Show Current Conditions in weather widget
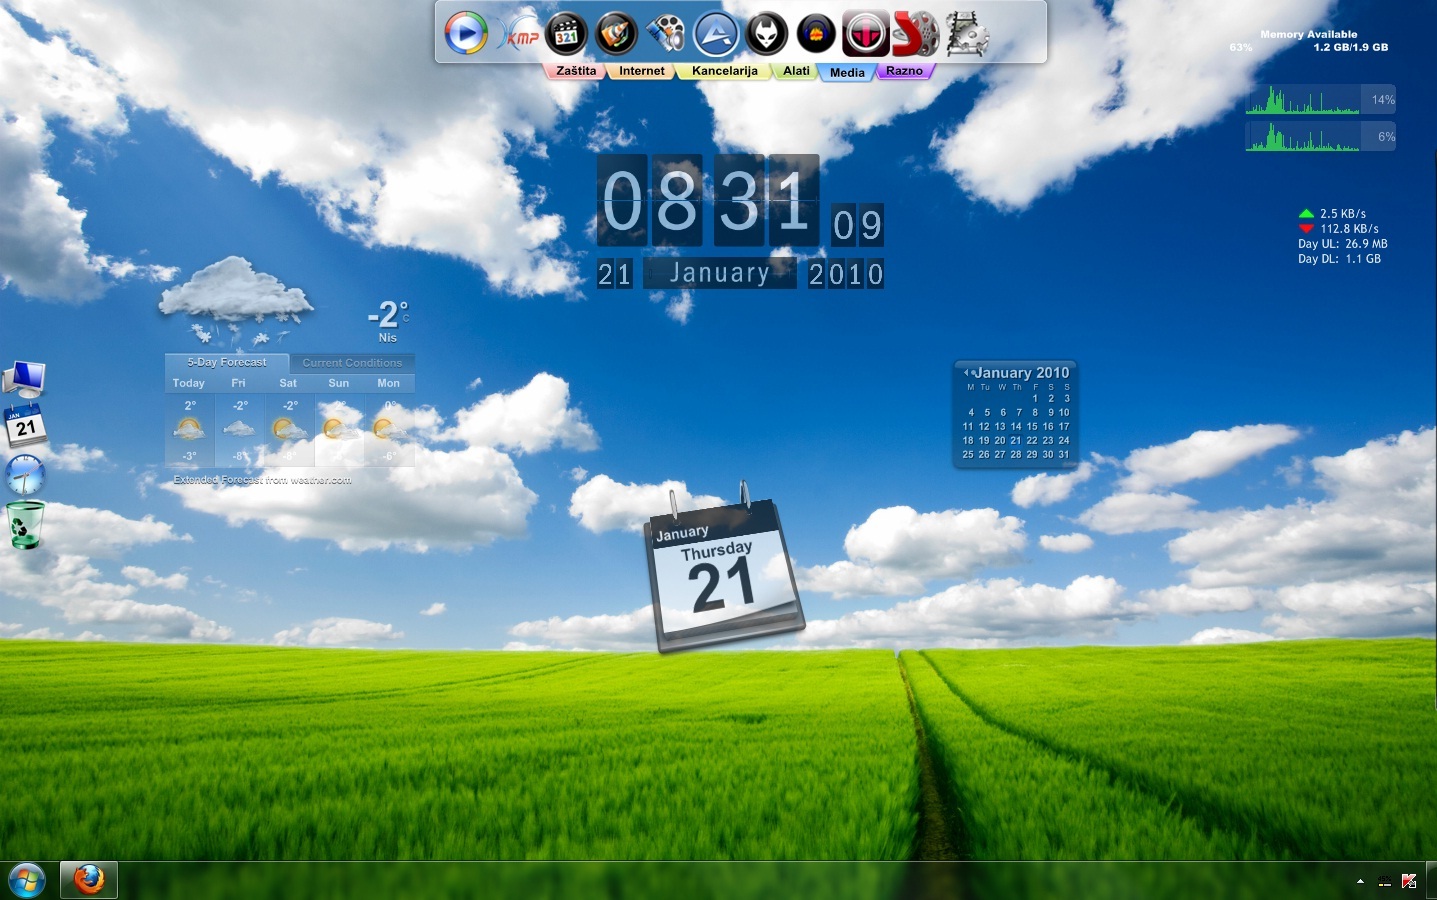This screenshot has height=900, width=1437. pos(352,363)
